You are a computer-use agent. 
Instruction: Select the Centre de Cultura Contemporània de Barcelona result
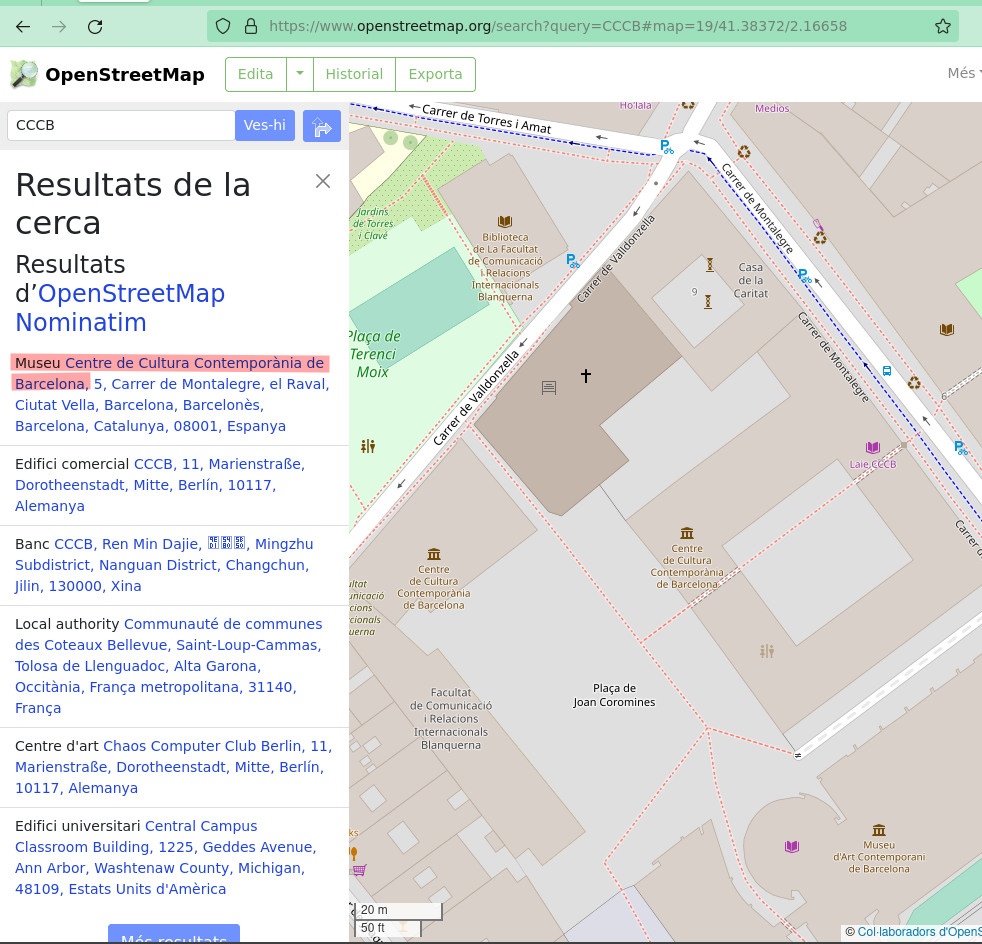pos(172,394)
